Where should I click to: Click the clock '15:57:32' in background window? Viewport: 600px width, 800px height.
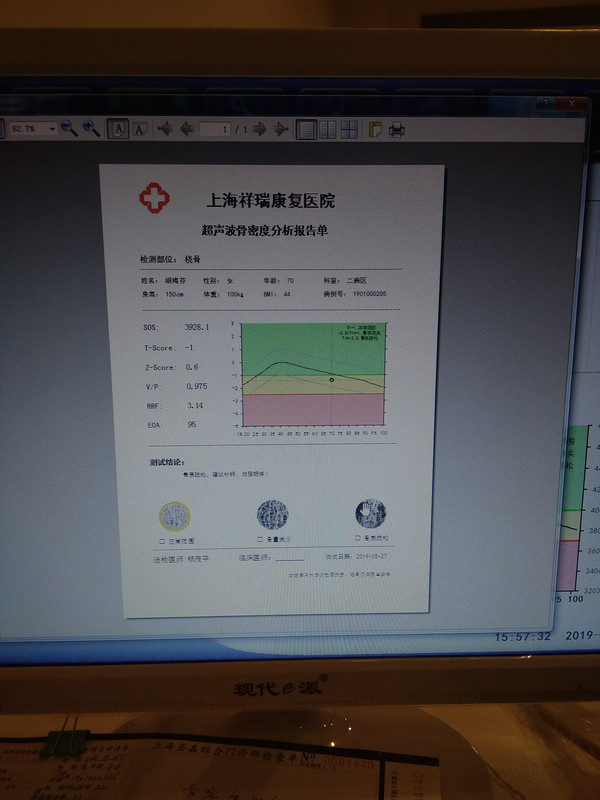tap(523, 637)
